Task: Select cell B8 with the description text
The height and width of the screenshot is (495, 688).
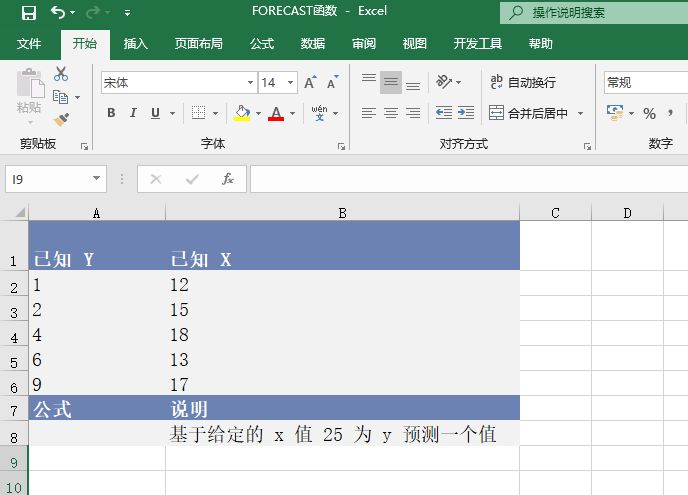Action: [x=342, y=434]
